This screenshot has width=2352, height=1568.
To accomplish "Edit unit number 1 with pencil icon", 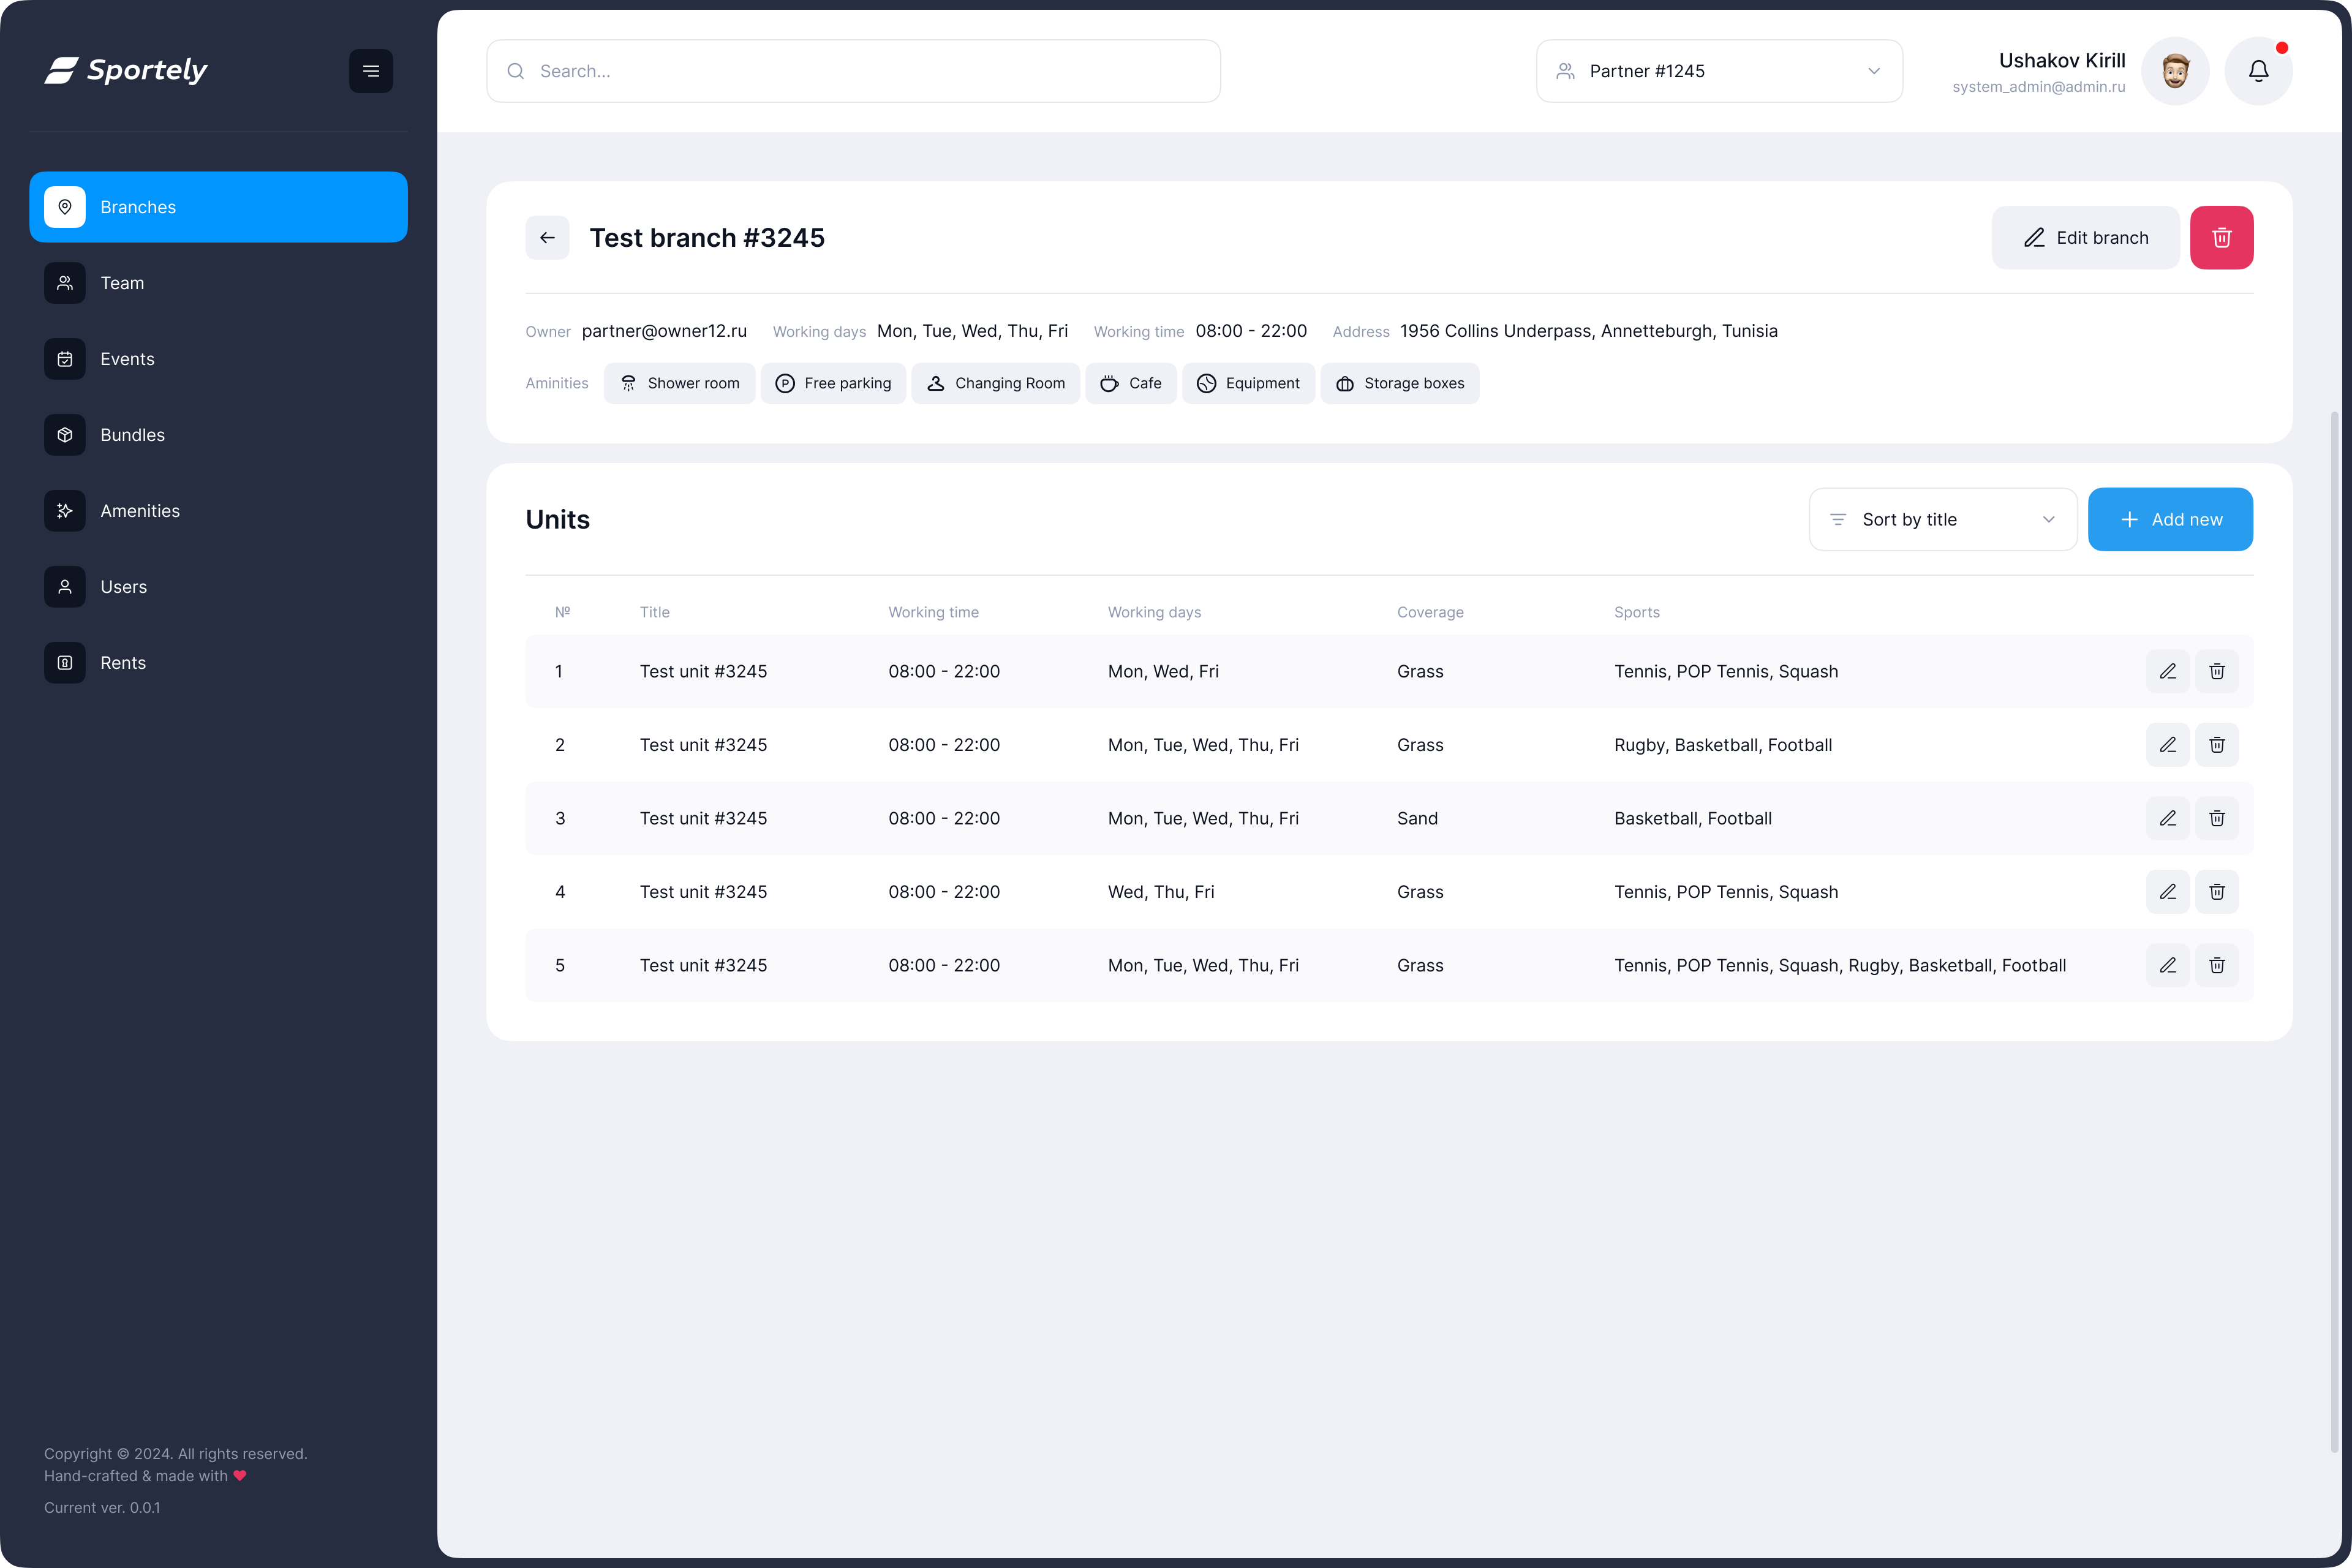I will (2167, 671).
